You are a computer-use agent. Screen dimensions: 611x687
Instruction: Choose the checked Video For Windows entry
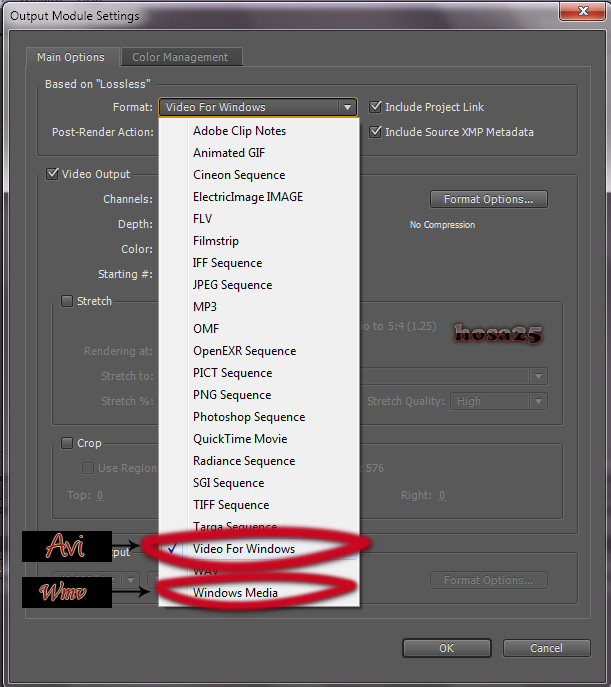coord(259,549)
